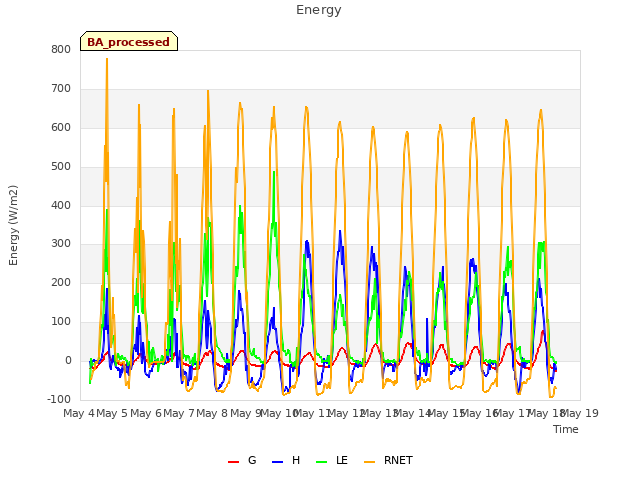This screenshot has height=480, width=640.
Task: Click the -100 y-axis tick label
Action: pos(59,399)
